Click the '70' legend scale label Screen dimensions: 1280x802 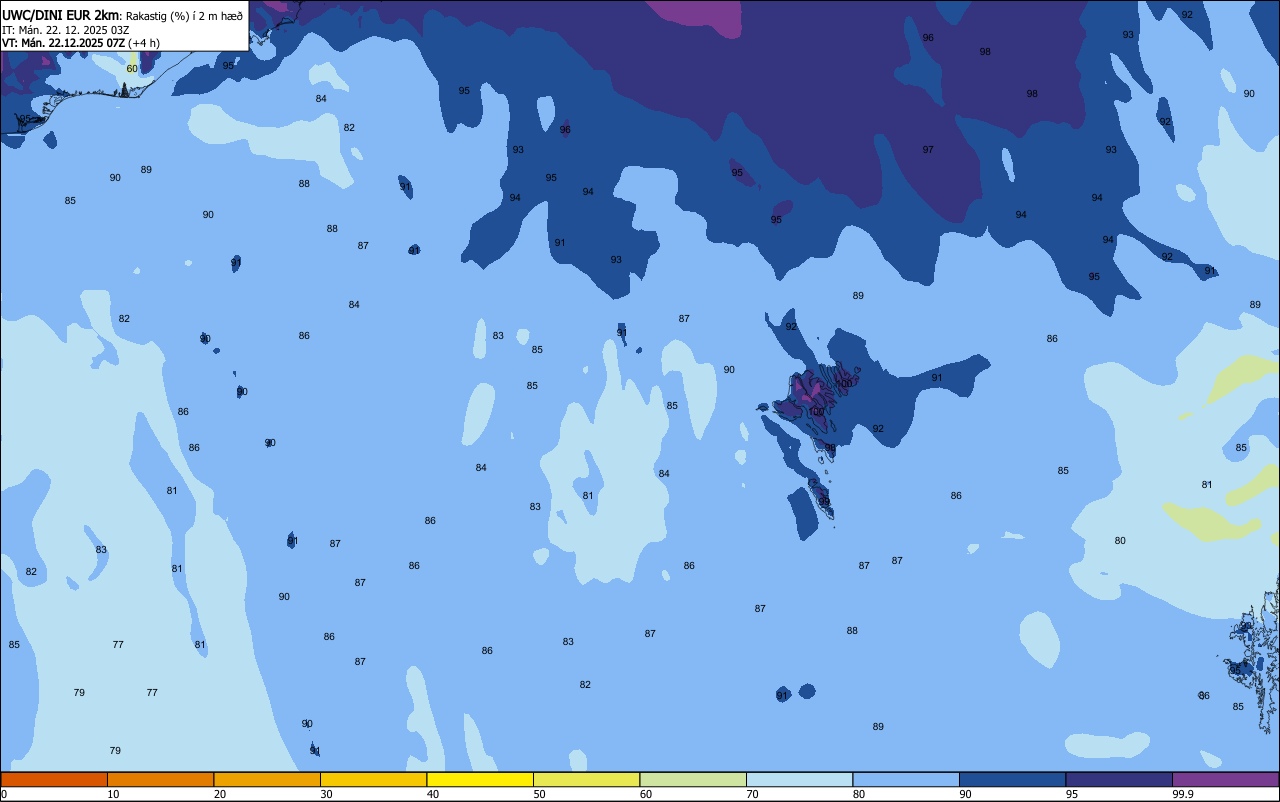click(x=752, y=794)
